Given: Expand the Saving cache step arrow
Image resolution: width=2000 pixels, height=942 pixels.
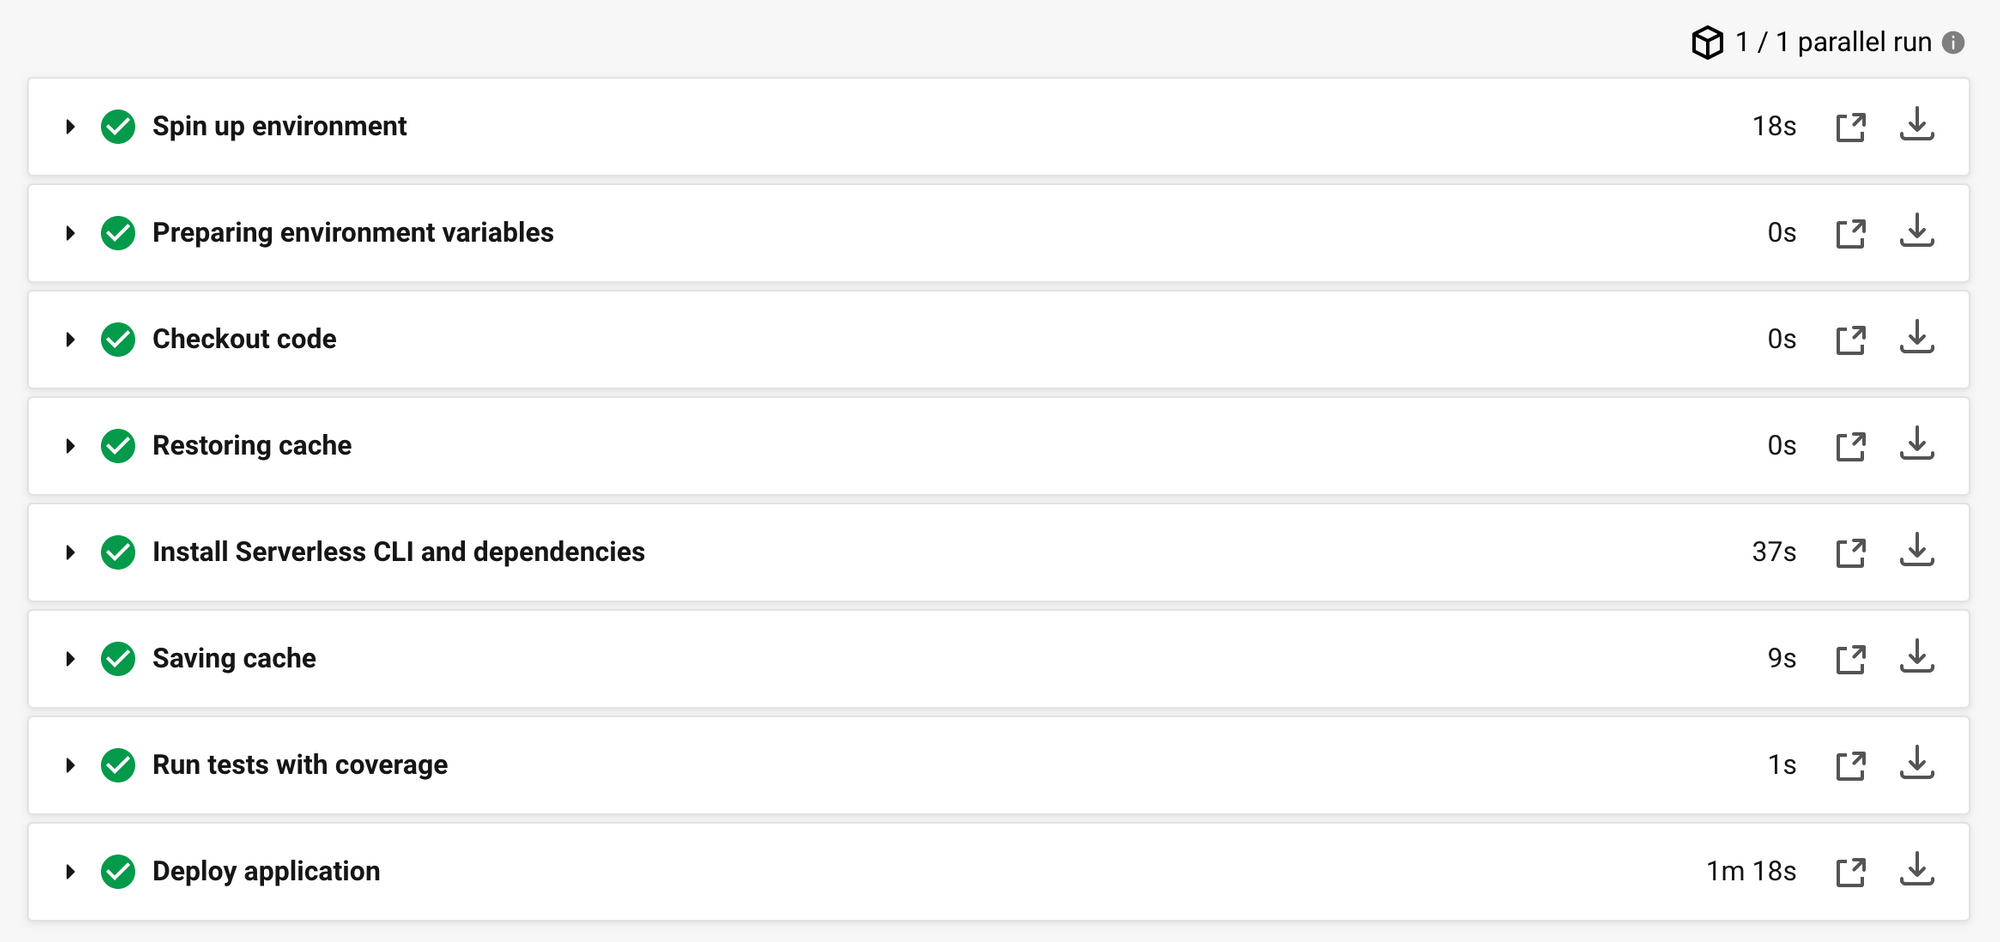Looking at the screenshot, I should [70, 659].
